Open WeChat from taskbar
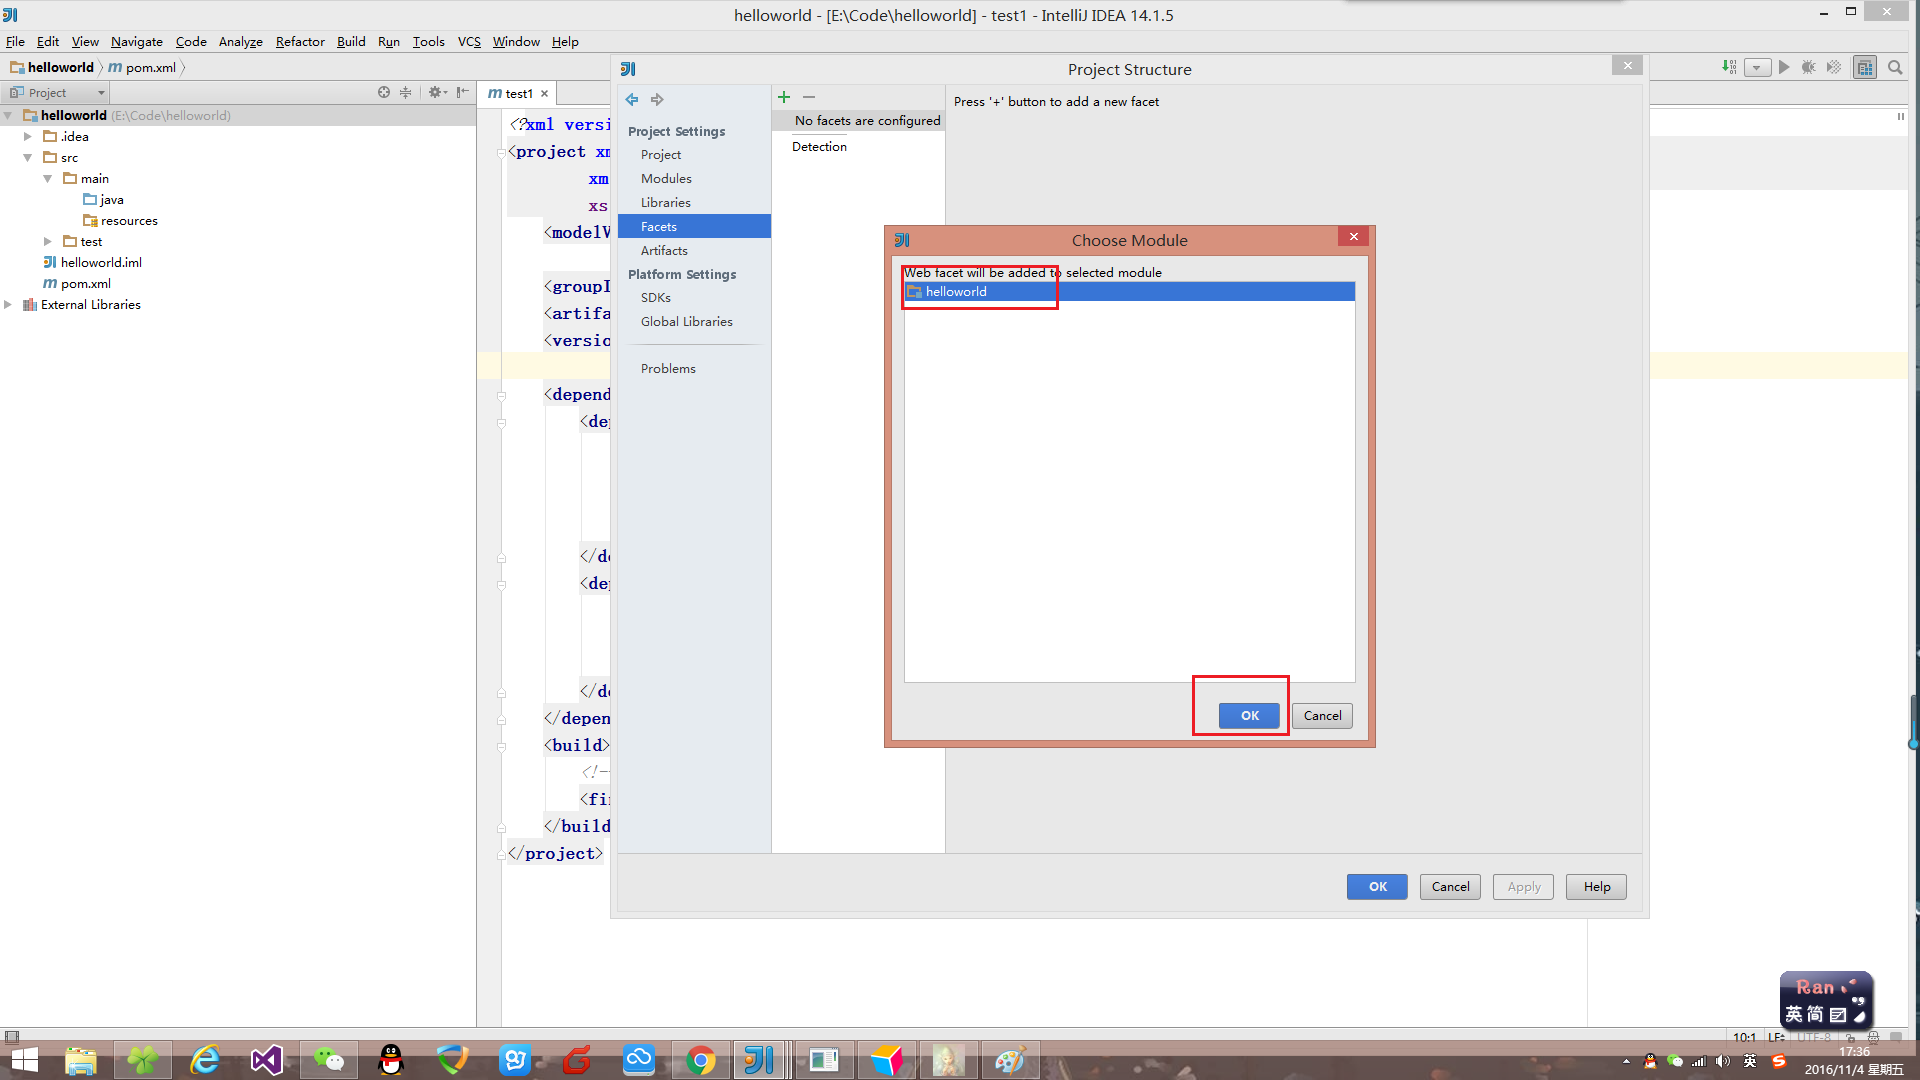The width and height of the screenshot is (1920, 1080). pyautogui.click(x=329, y=1060)
